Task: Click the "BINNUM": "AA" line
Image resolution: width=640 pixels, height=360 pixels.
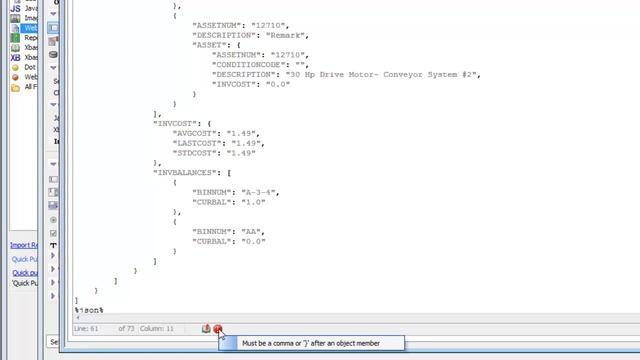Action: [x=228, y=231]
